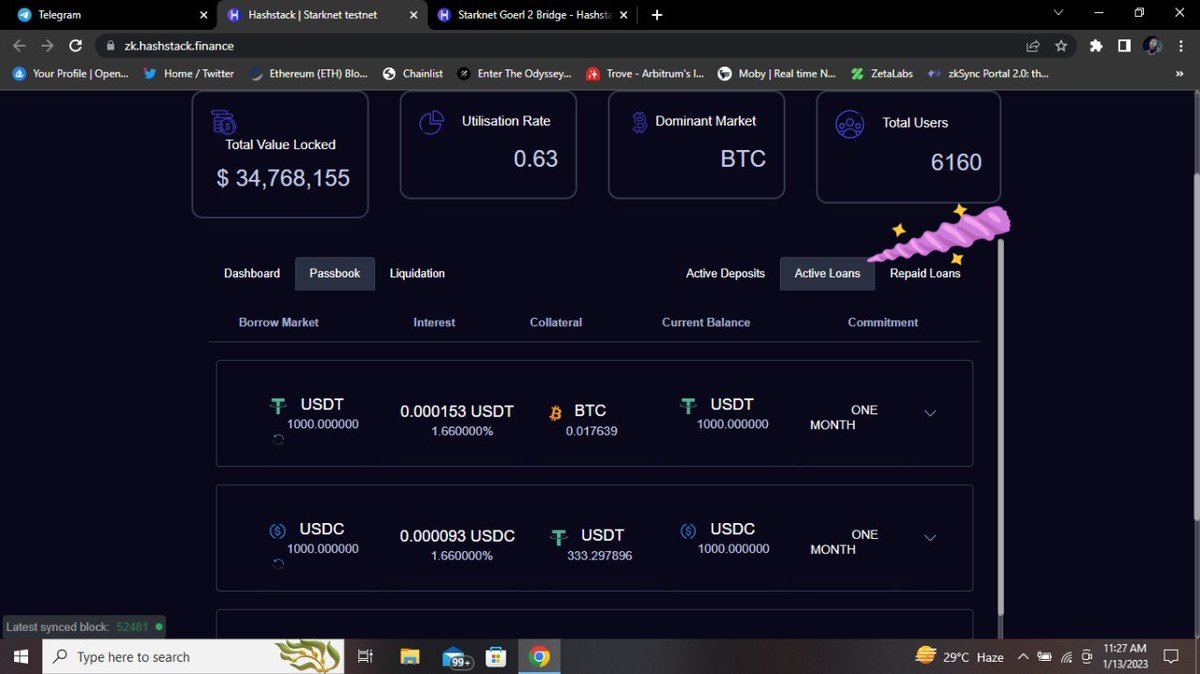Click Tether icon in first row Current Balance

tap(688, 406)
